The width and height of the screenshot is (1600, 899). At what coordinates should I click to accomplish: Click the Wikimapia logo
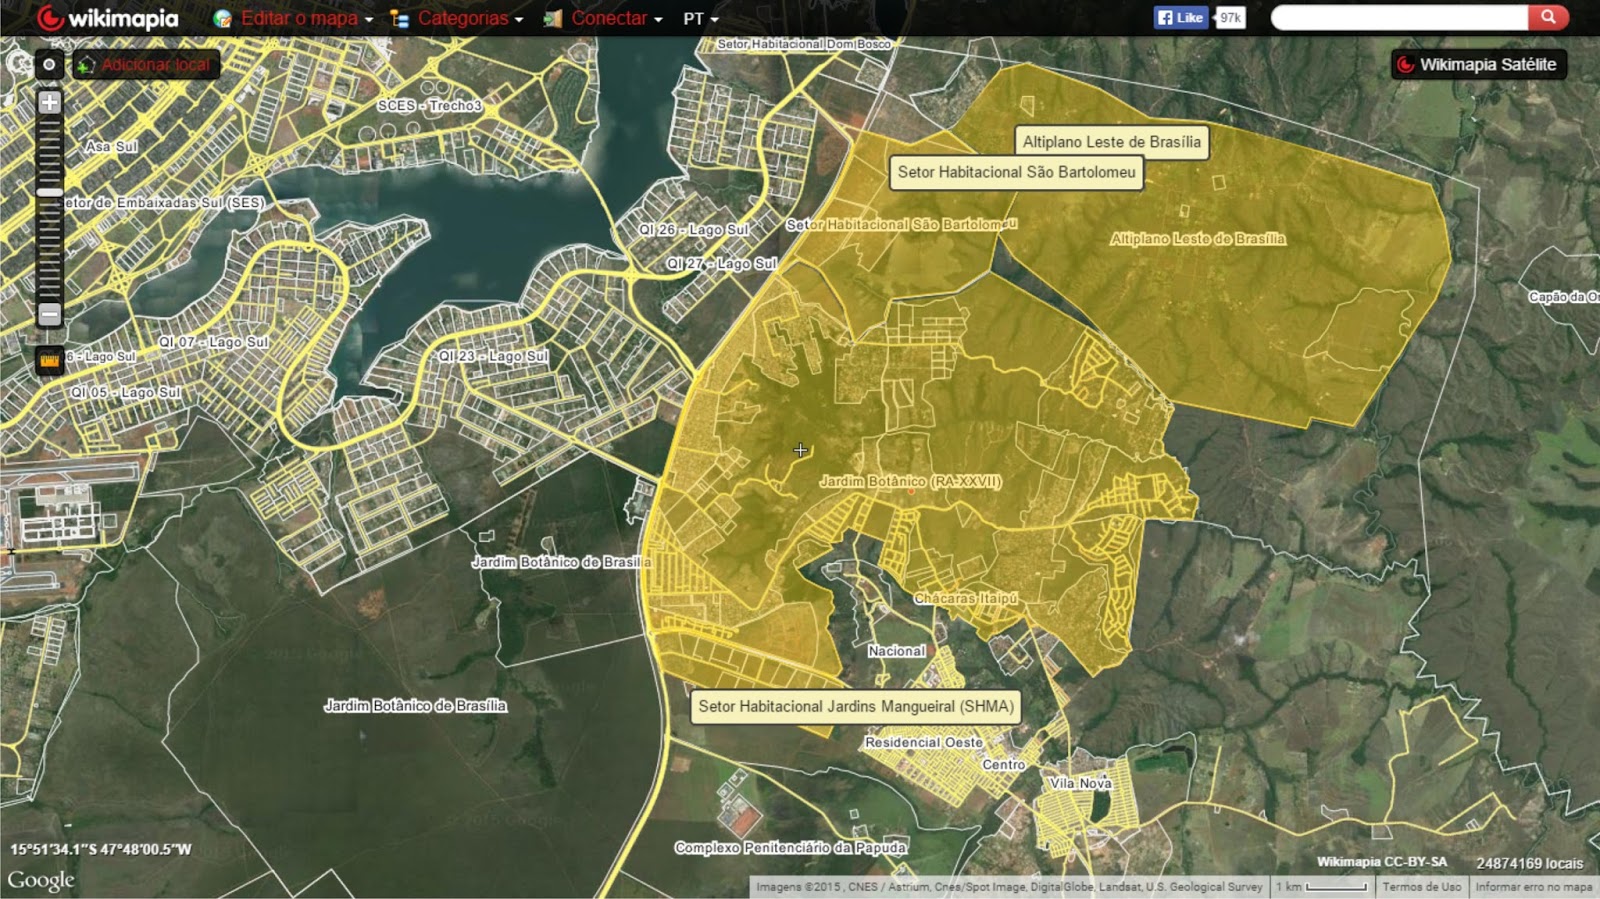coord(107,18)
